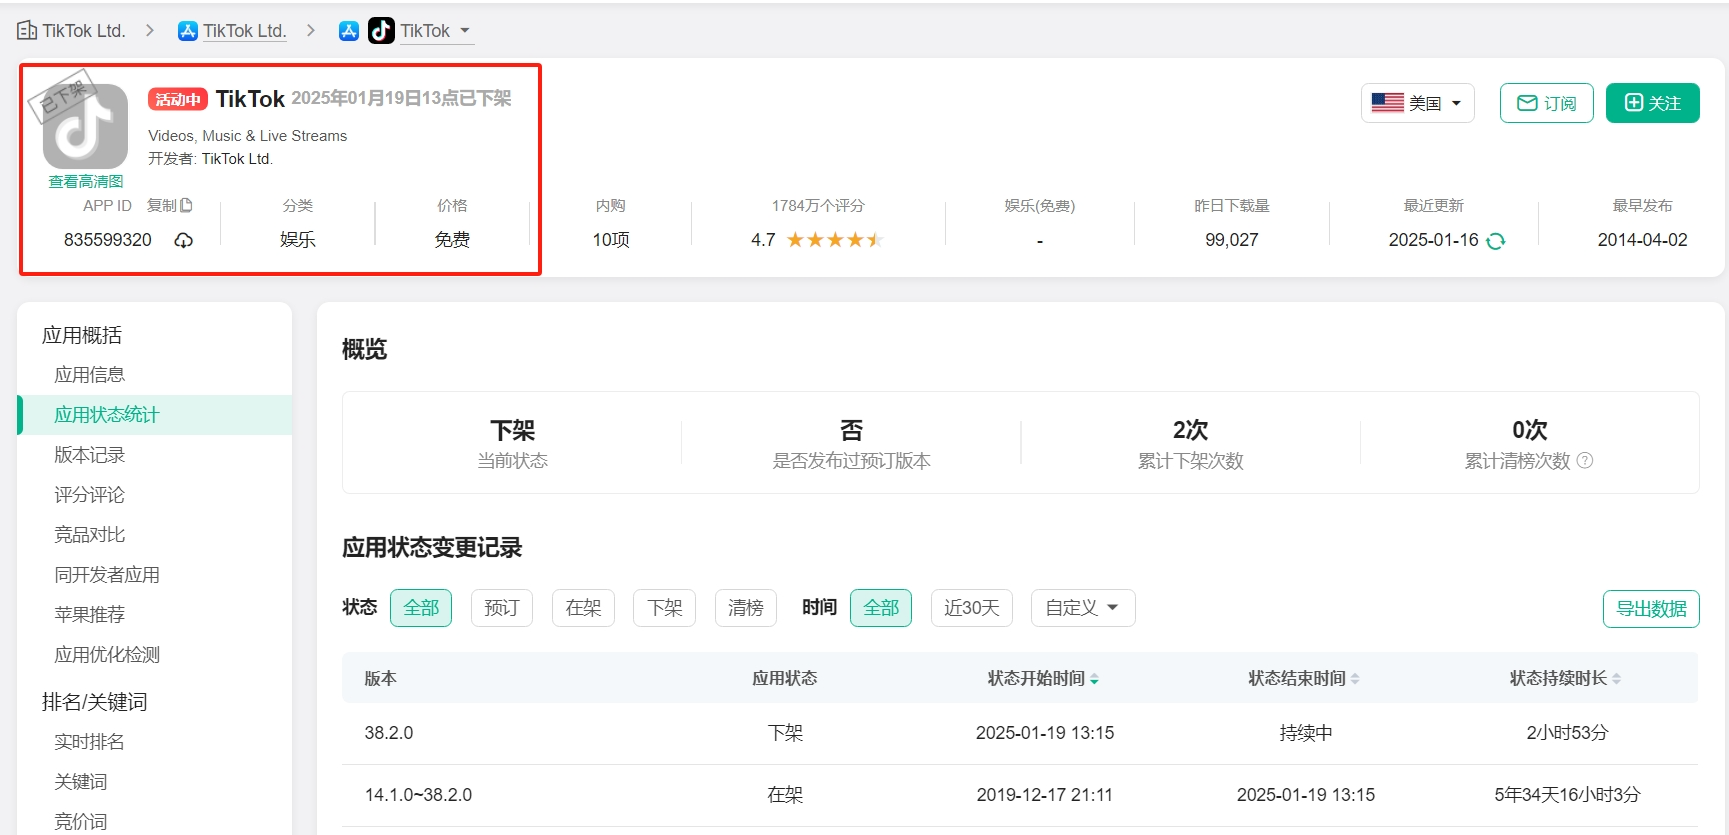Image resolution: width=1729 pixels, height=835 pixels.
Task: Click the 最早发布 date 2014-04-02
Action: point(1642,240)
